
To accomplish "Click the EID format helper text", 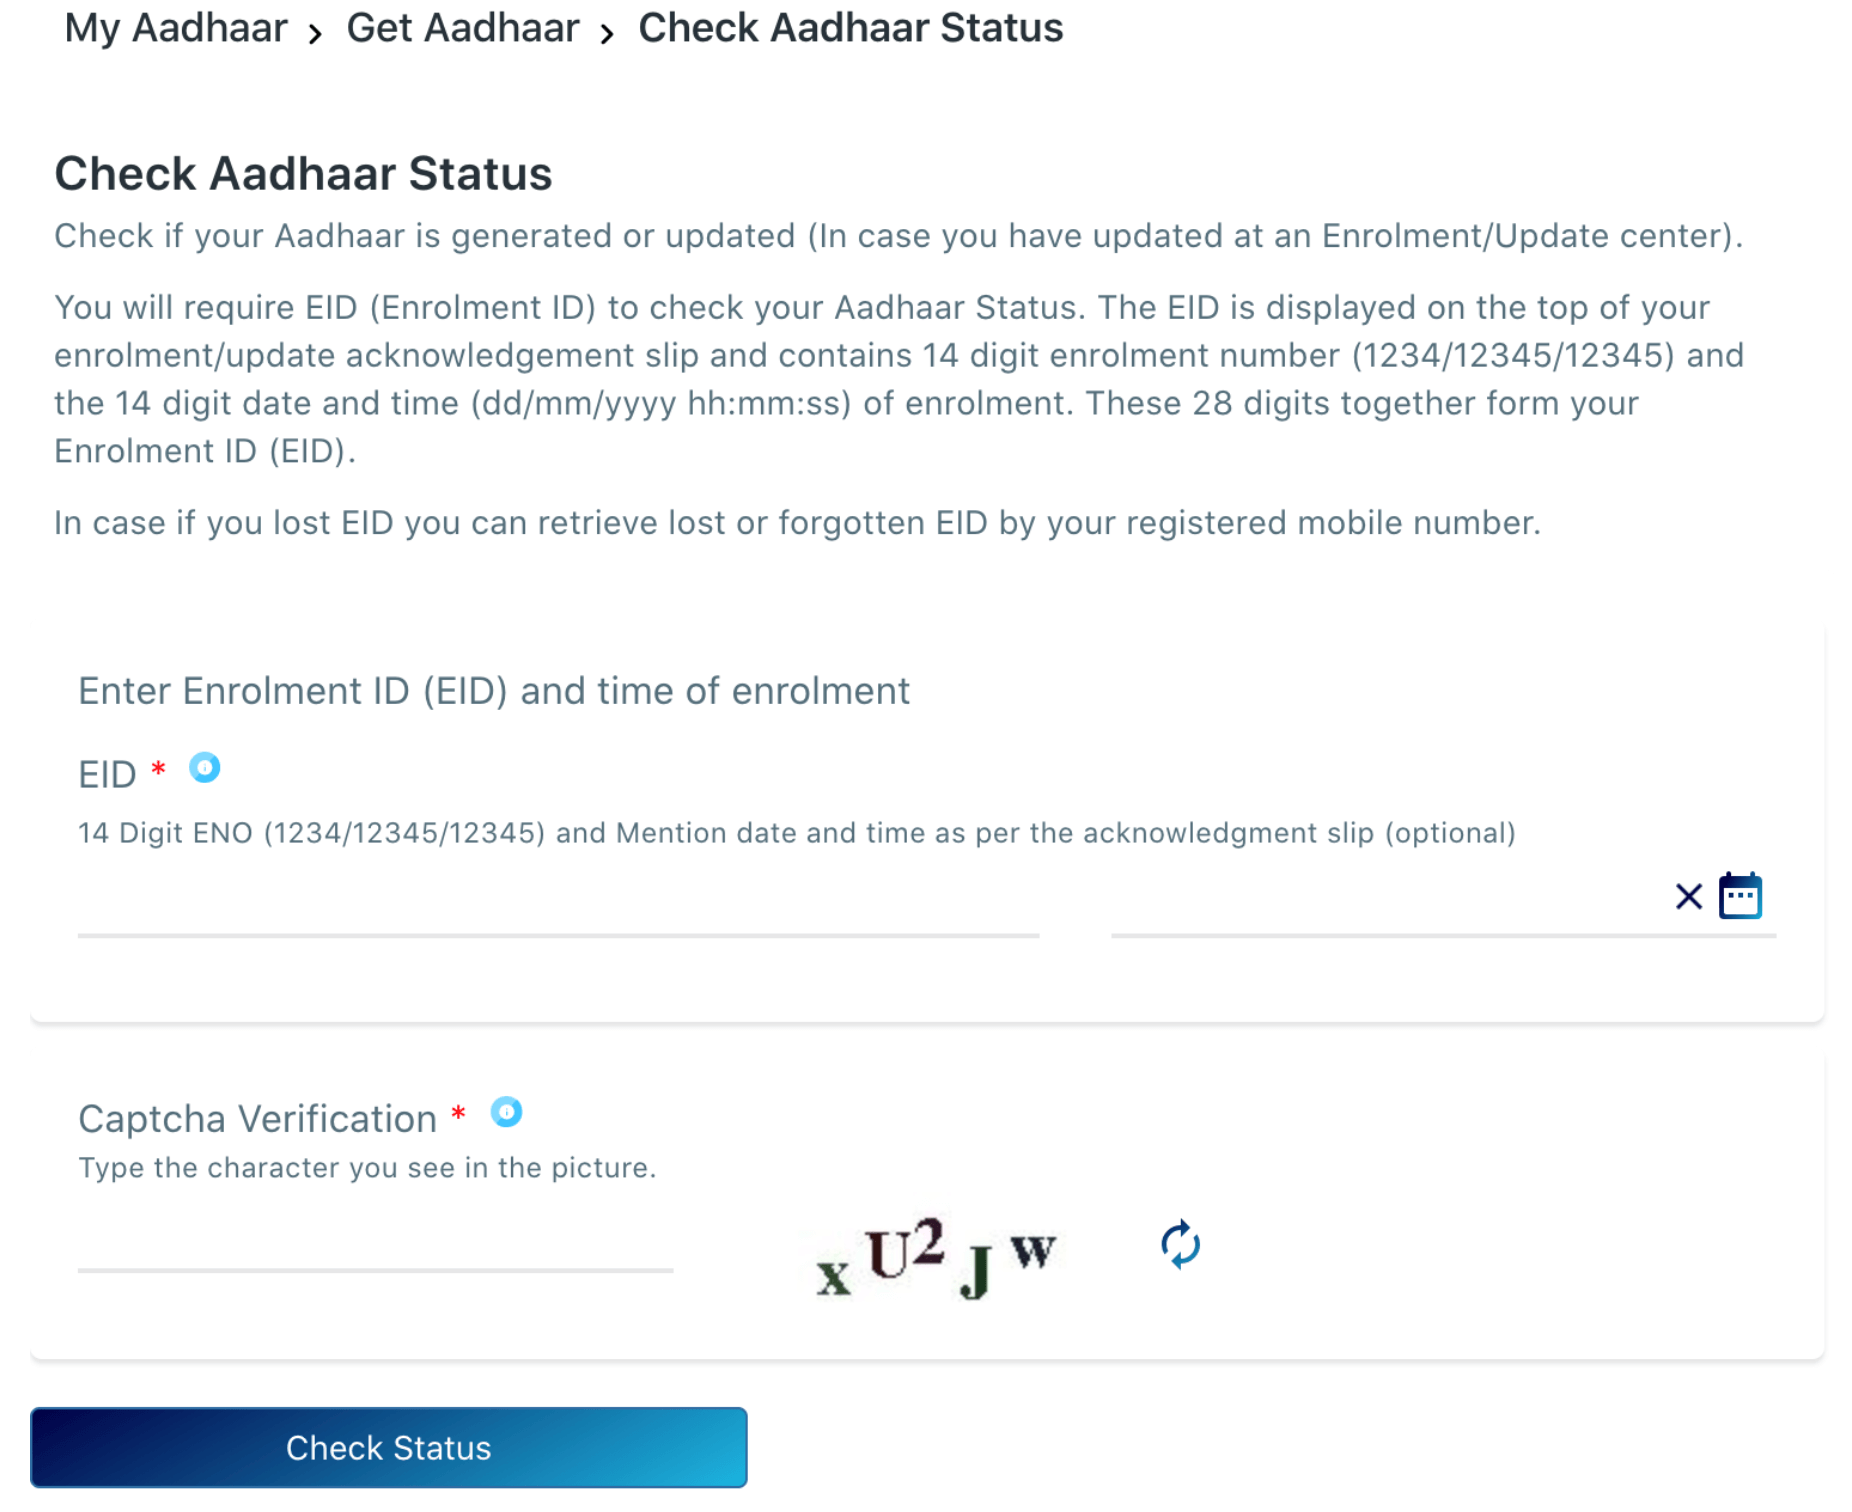I will point(797,832).
